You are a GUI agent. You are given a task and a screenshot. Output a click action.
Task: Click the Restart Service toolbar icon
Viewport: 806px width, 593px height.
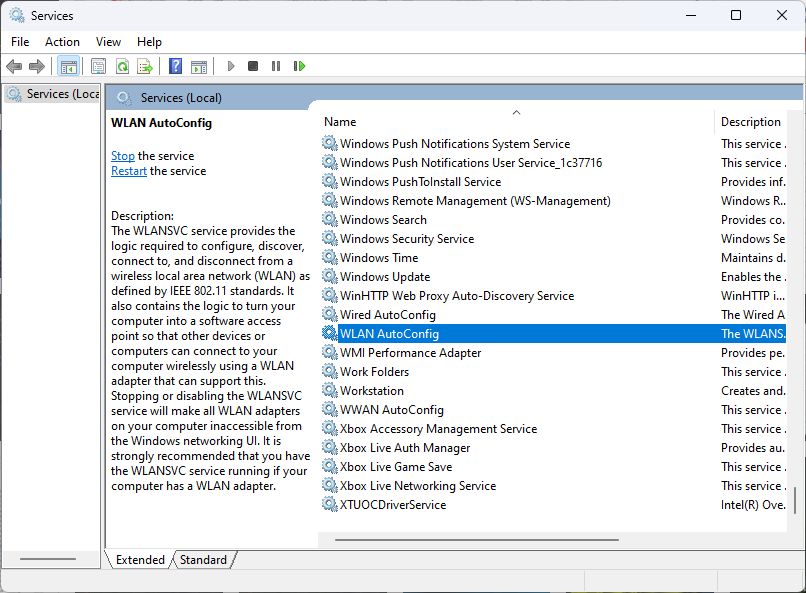299,66
